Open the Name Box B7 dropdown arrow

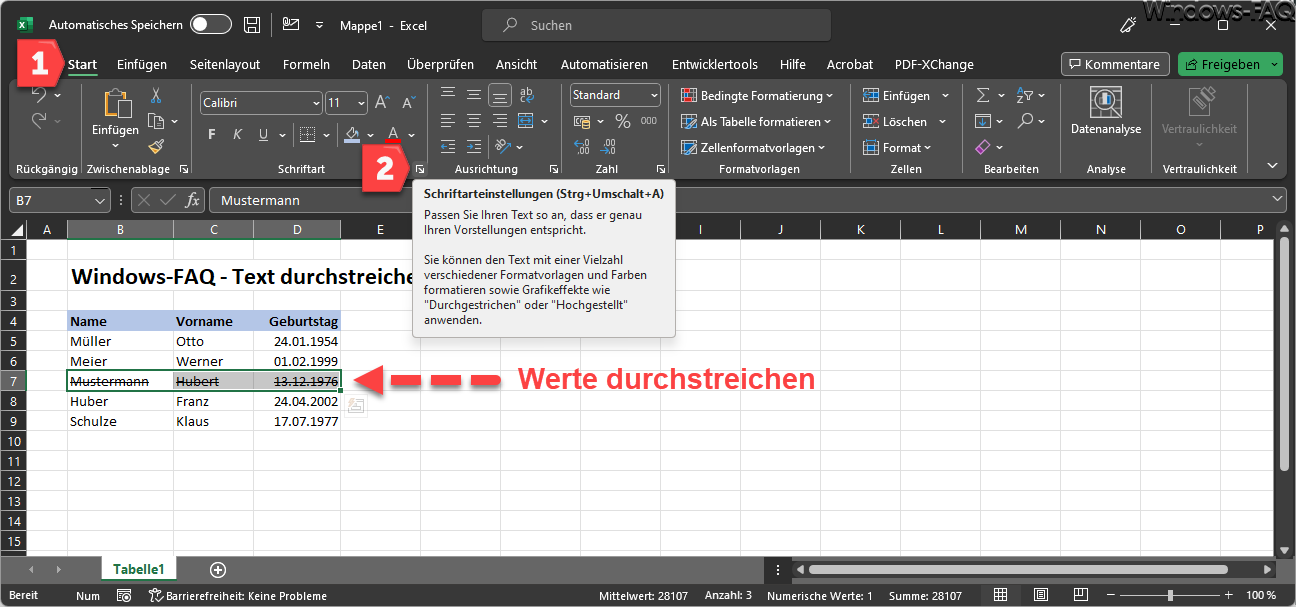[x=99, y=200]
